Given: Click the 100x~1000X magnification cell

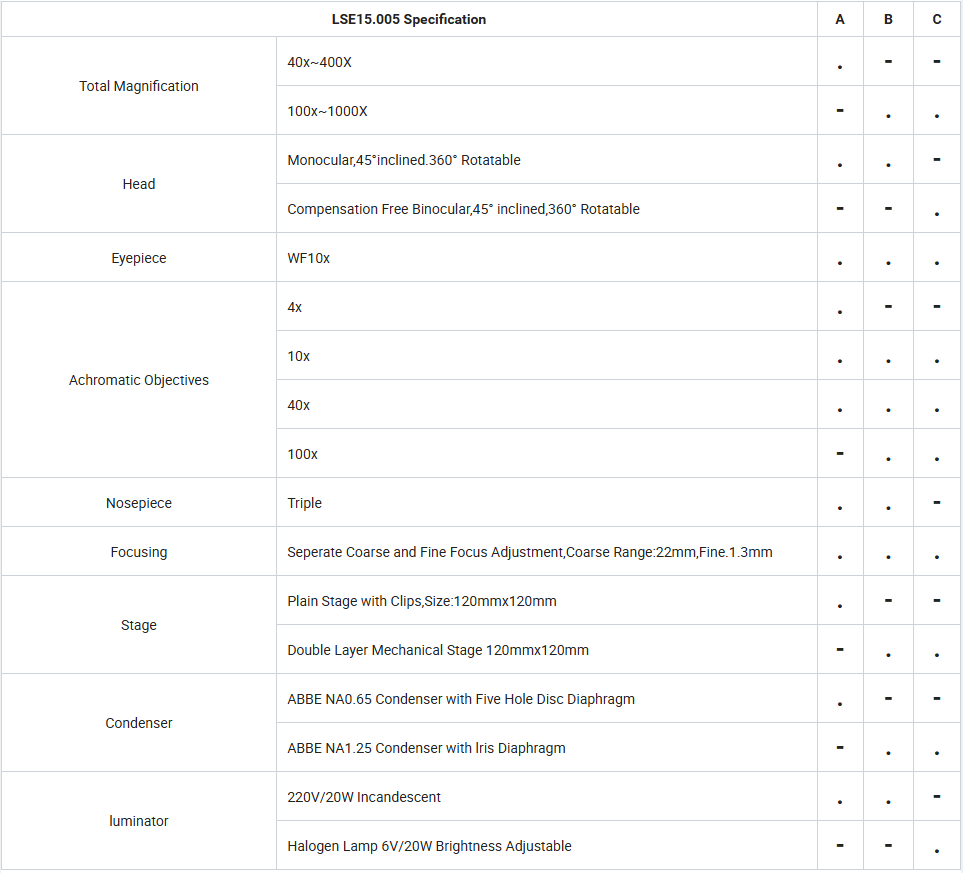Looking at the screenshot, I should point(547,111).
